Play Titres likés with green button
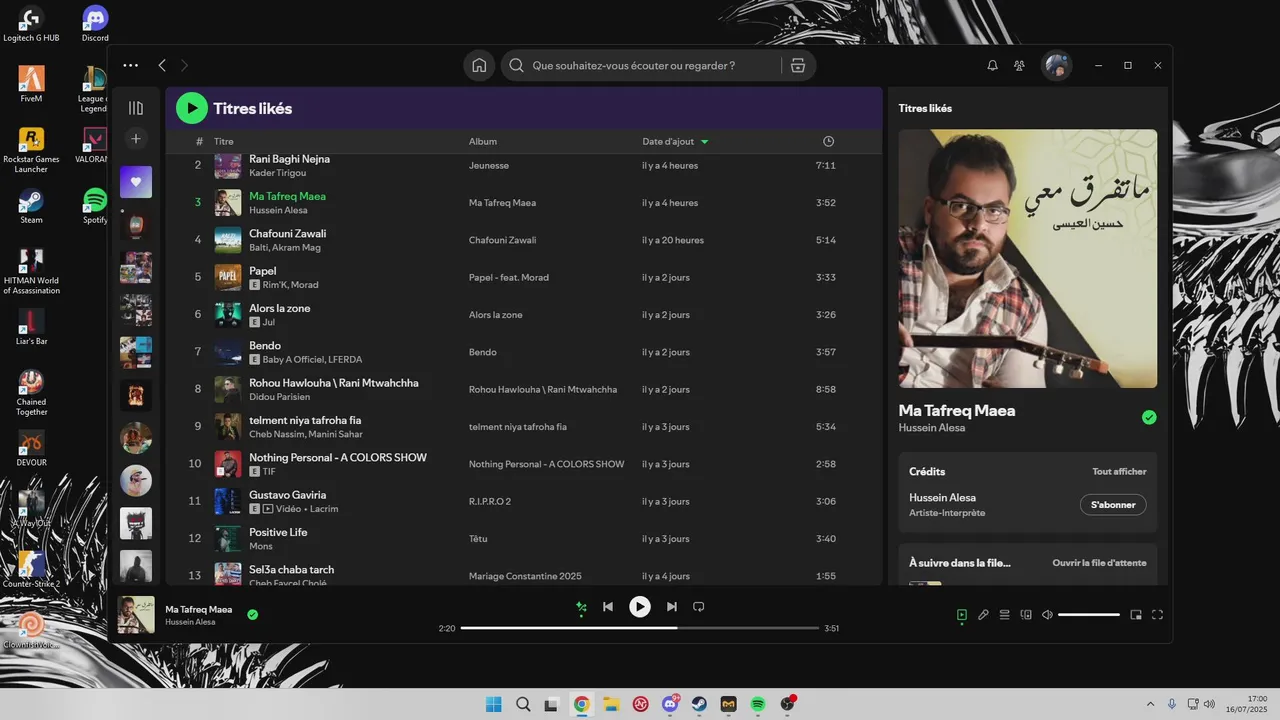The image size is (1280, 720). (x=192, y=108)
